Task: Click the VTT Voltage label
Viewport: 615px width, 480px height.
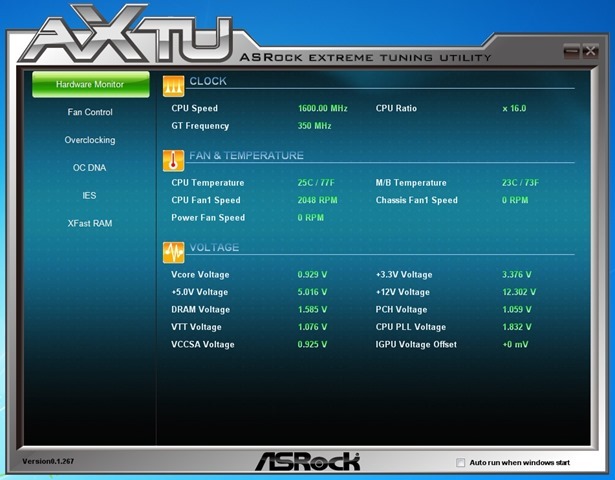Action: pos(196,327)
